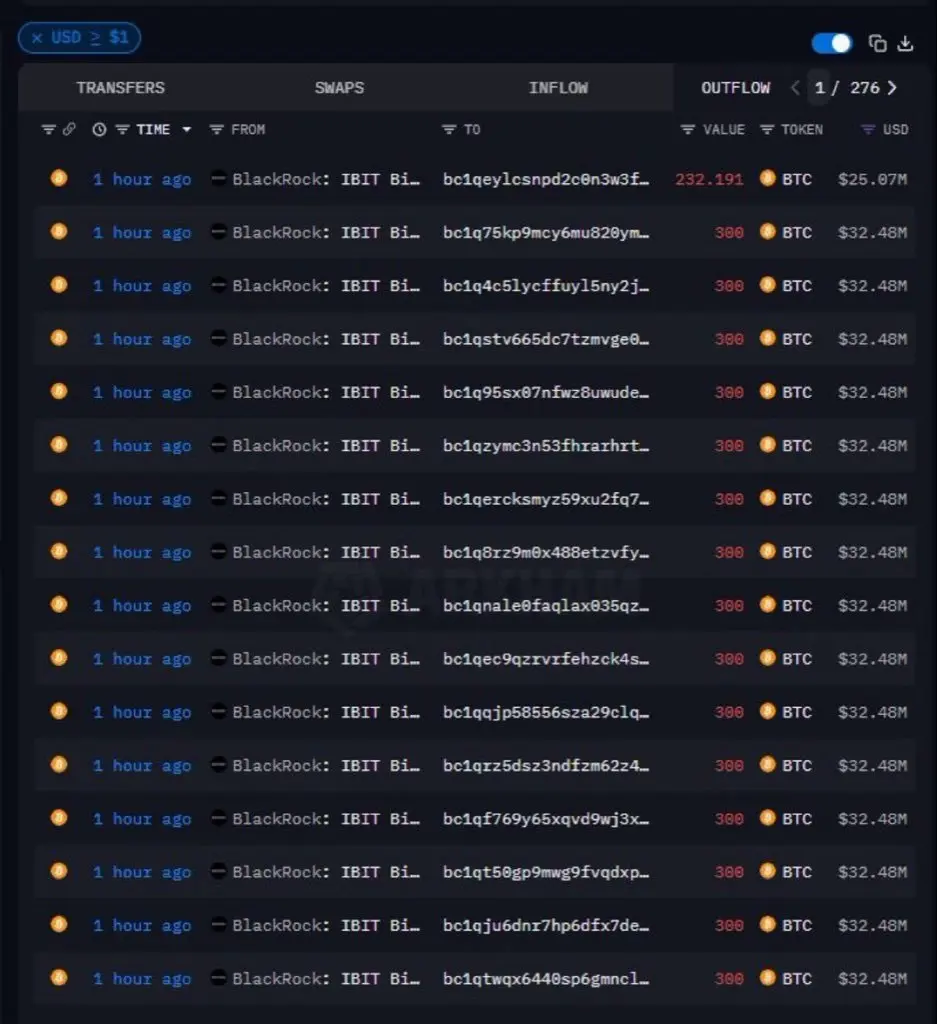Viewport: 937px width, 1024px height.
Task: Open address bc1qnale0faqlax035qz
Action: click(546, 606)
